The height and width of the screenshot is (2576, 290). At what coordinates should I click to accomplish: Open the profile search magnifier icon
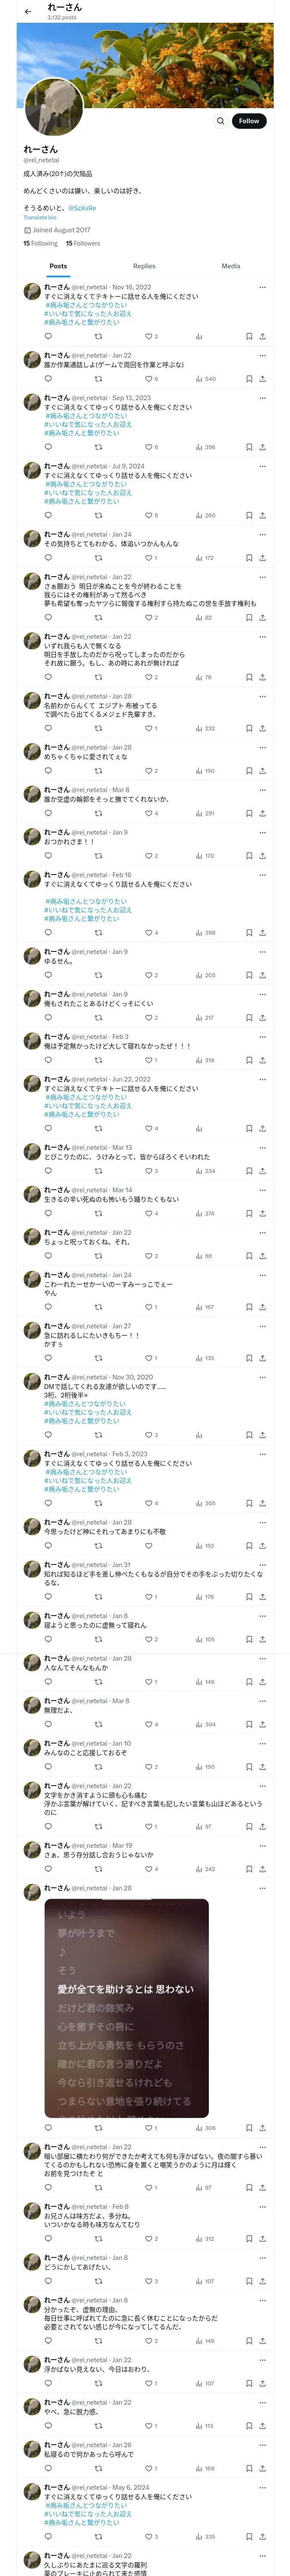[x=220, y=121]
